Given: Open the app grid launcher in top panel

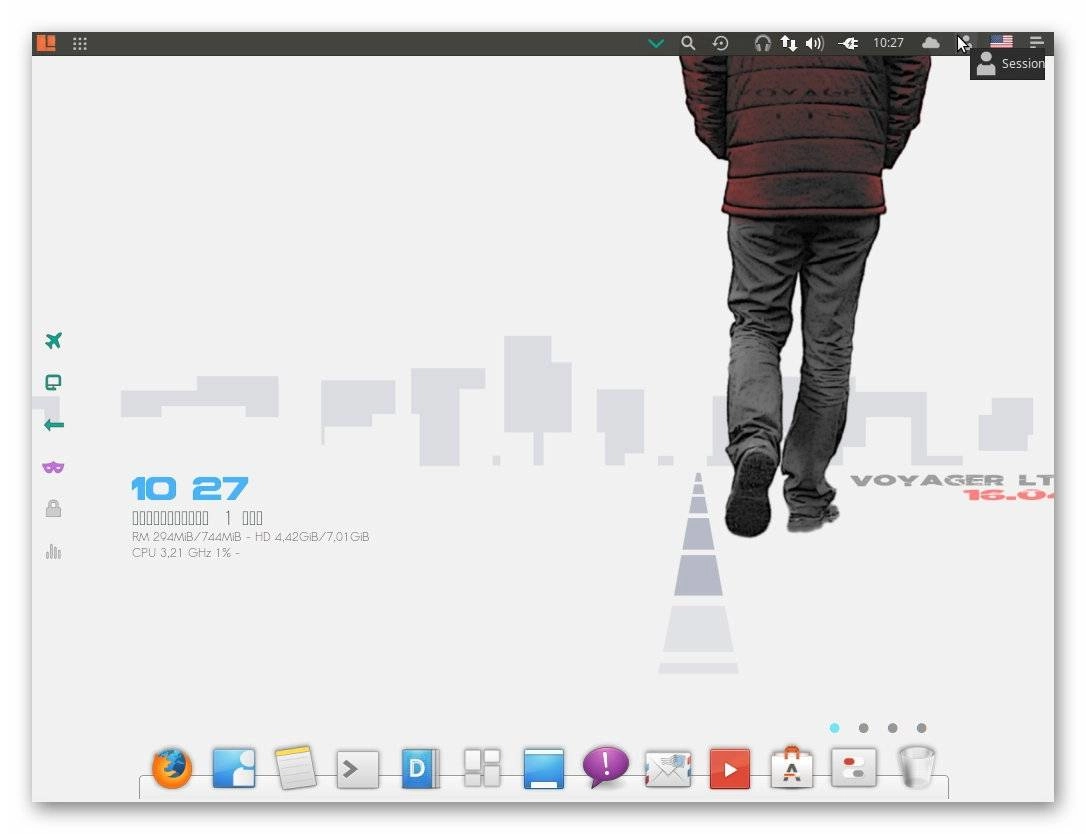Looking at the screenshot, I should (80, 44).
